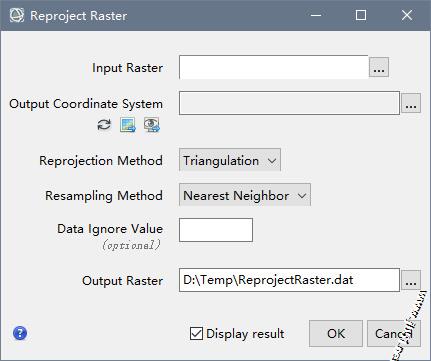Maximize the Reproject Raster window
The image size is (431, 361).
361,15
